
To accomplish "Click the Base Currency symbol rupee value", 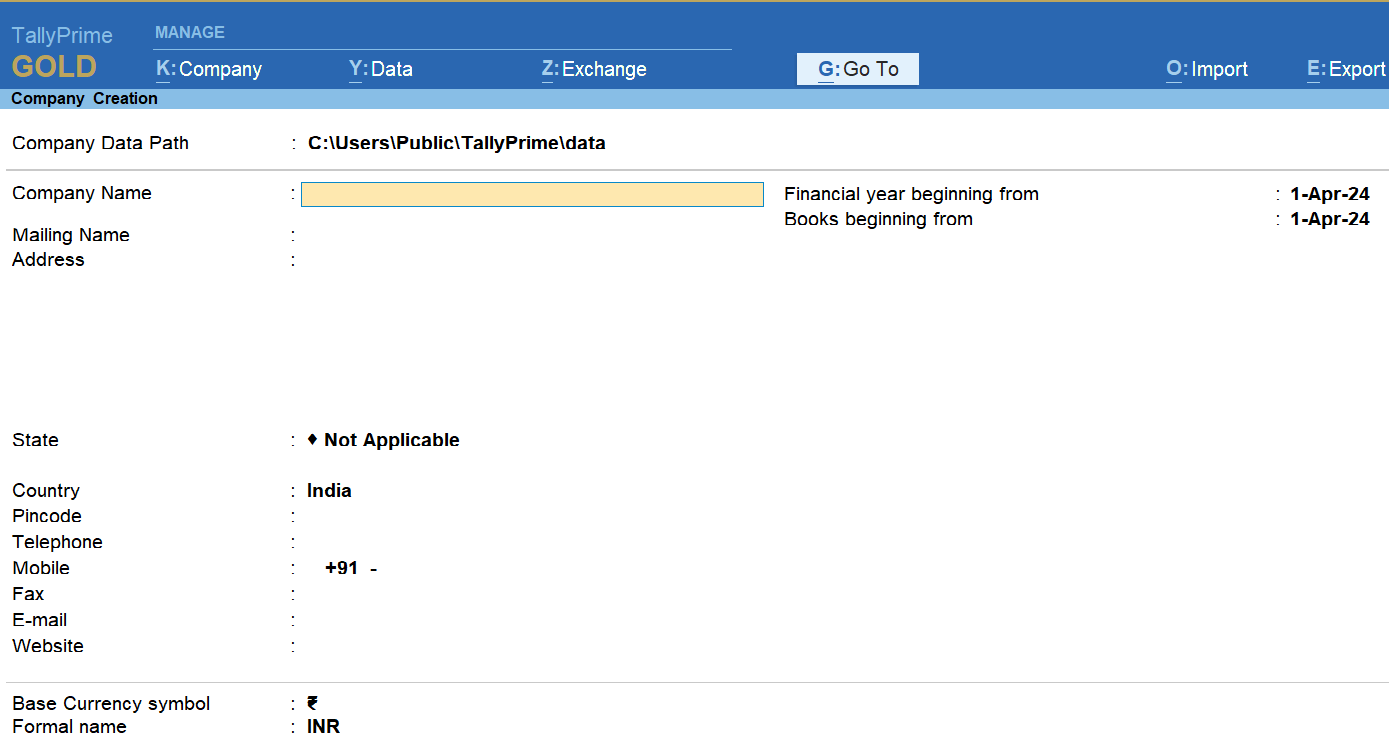I will tap(313, 704).
